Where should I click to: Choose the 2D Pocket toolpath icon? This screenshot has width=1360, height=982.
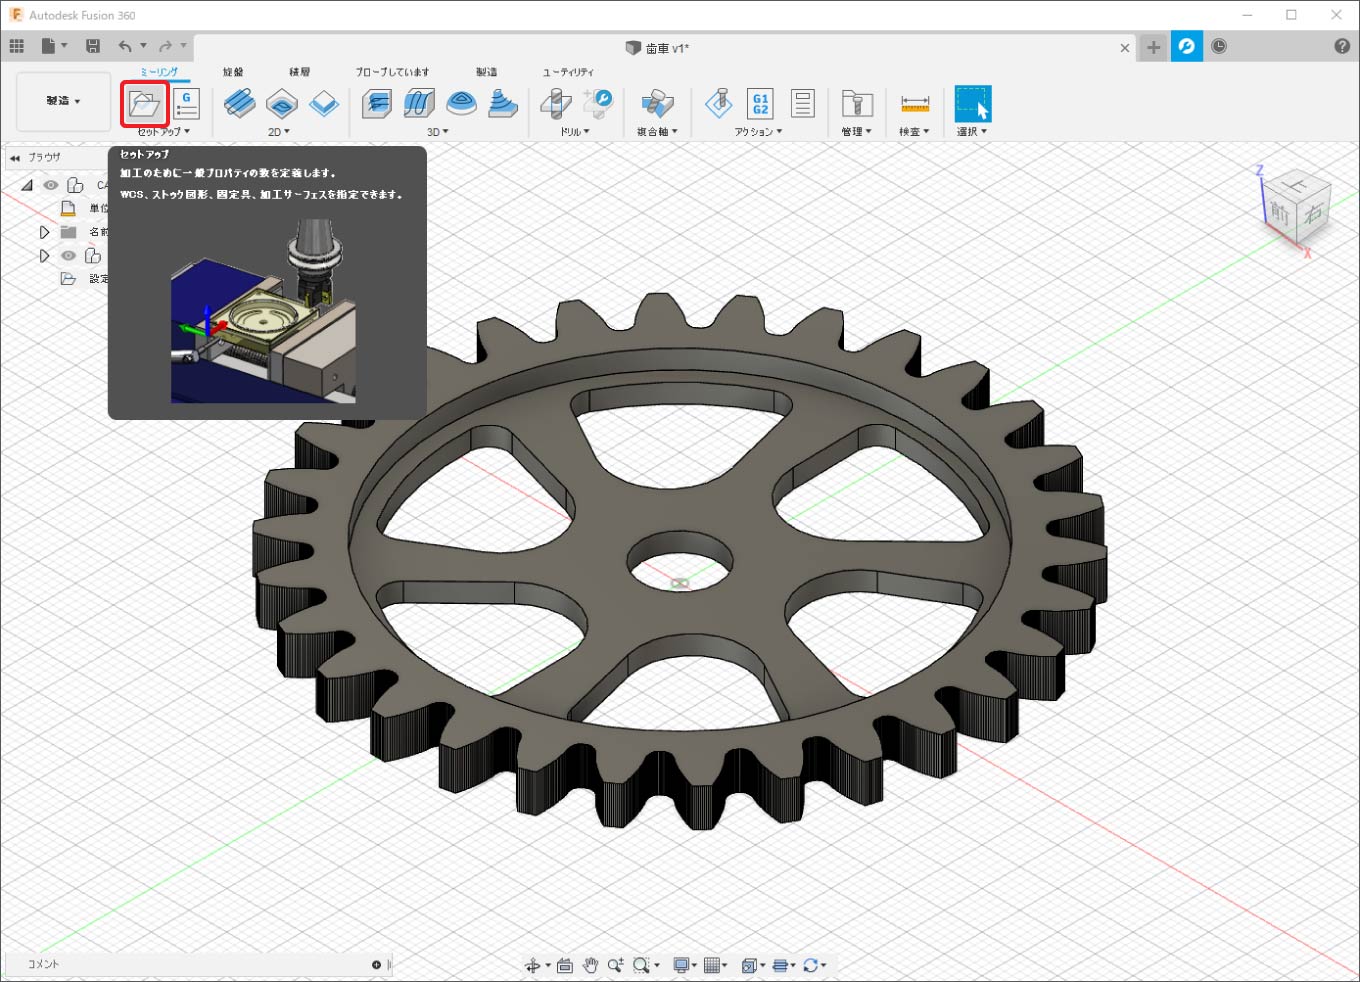point(282,103)
